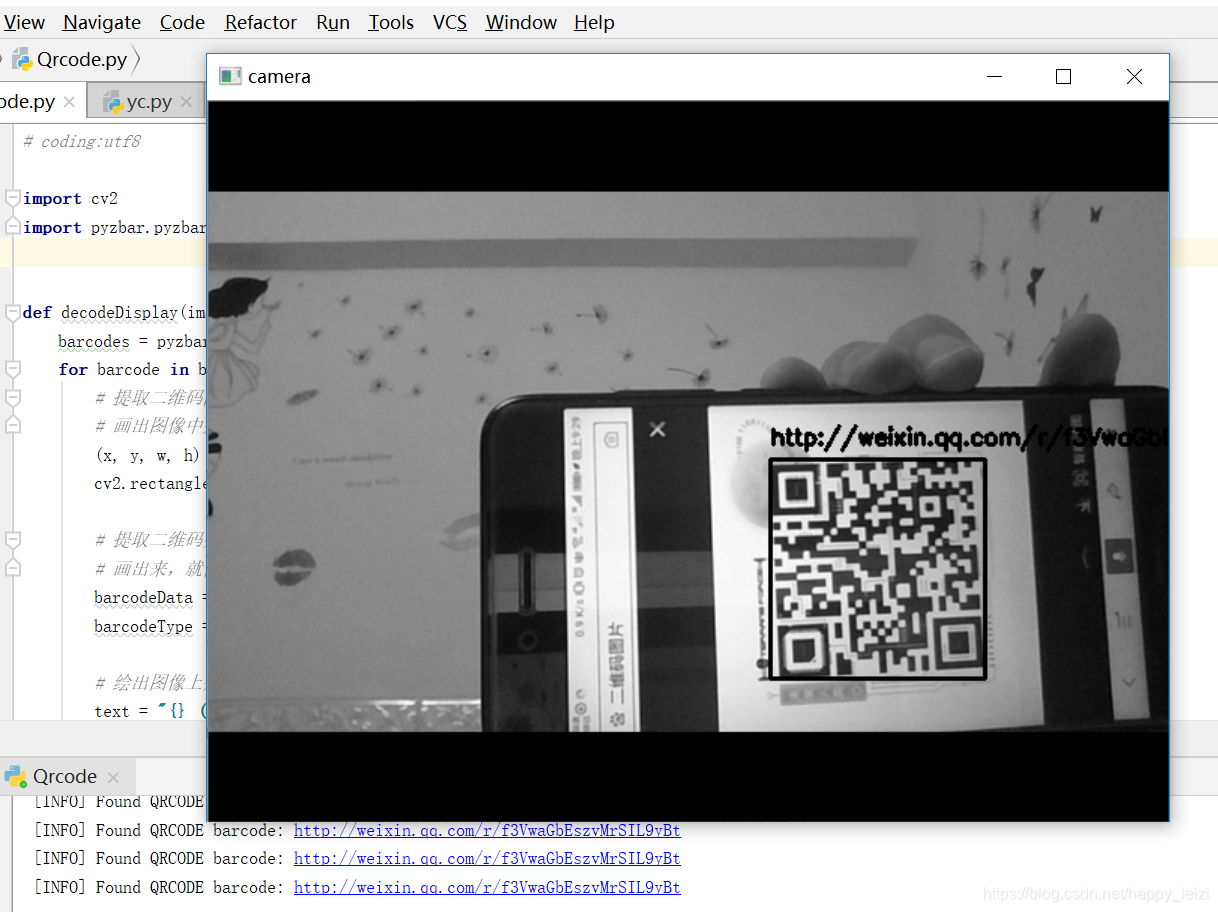Image resolution: width=1218 pixels, height=912 pixels.
Task: Collapse the import block fold marker at import cv2
Action: point(12,198)
